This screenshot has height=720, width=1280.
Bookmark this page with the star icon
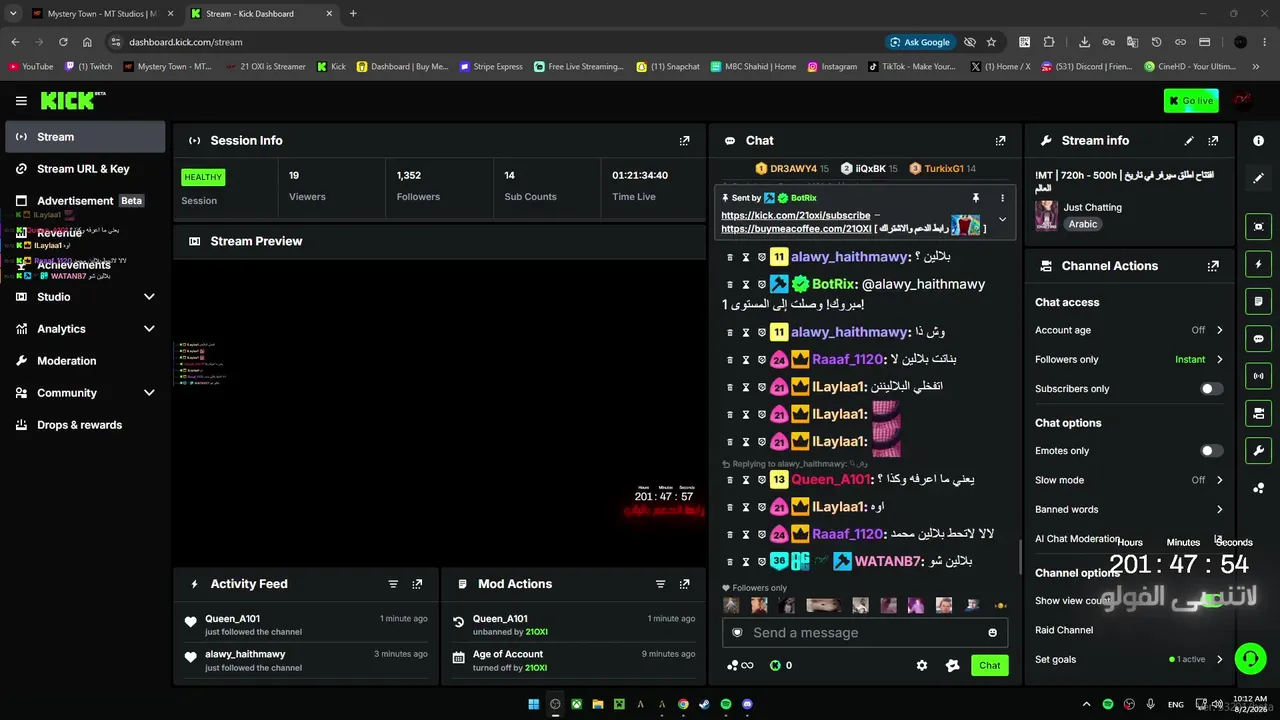[991, 42]
